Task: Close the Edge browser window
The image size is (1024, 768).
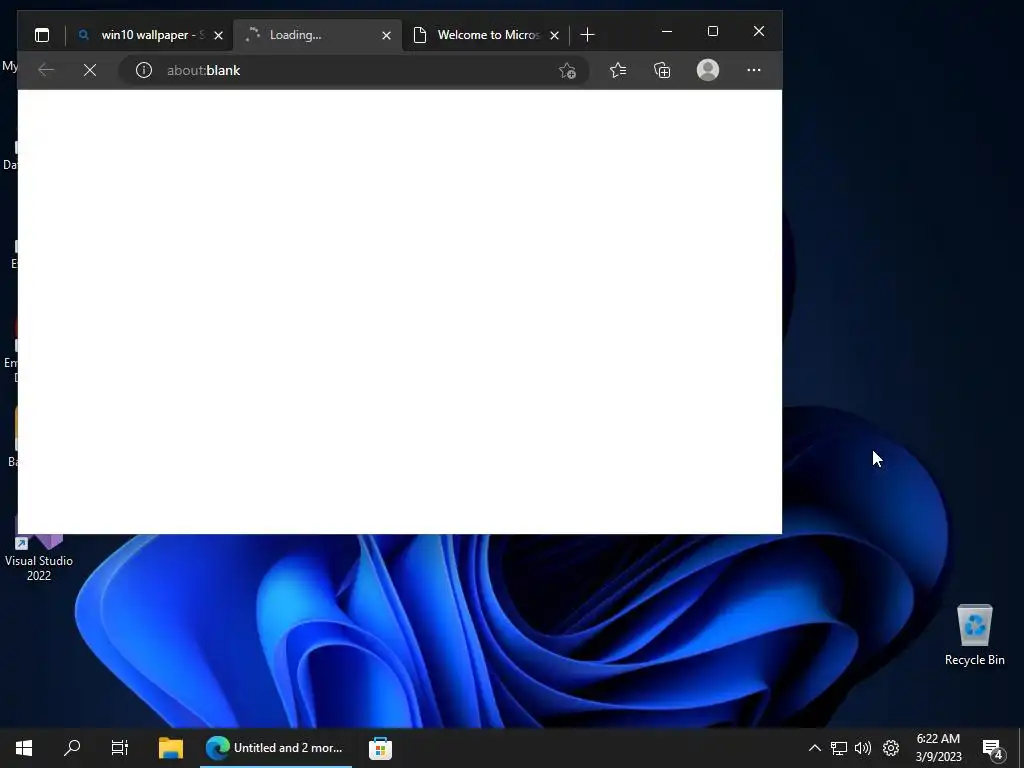Action: pos(759,31)
